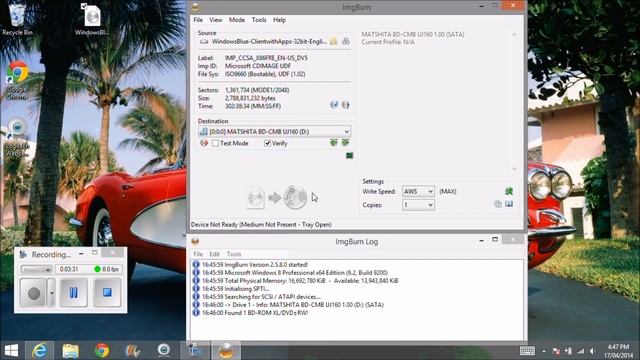Click the globe icon beside Time value
The height and width of the screenshot is (360, 640).
coord(334,105)
